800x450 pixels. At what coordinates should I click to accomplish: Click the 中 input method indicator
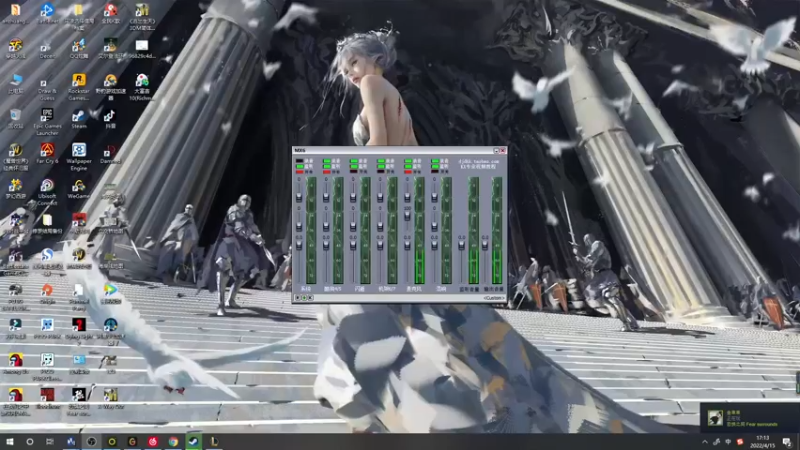point(728,442)
